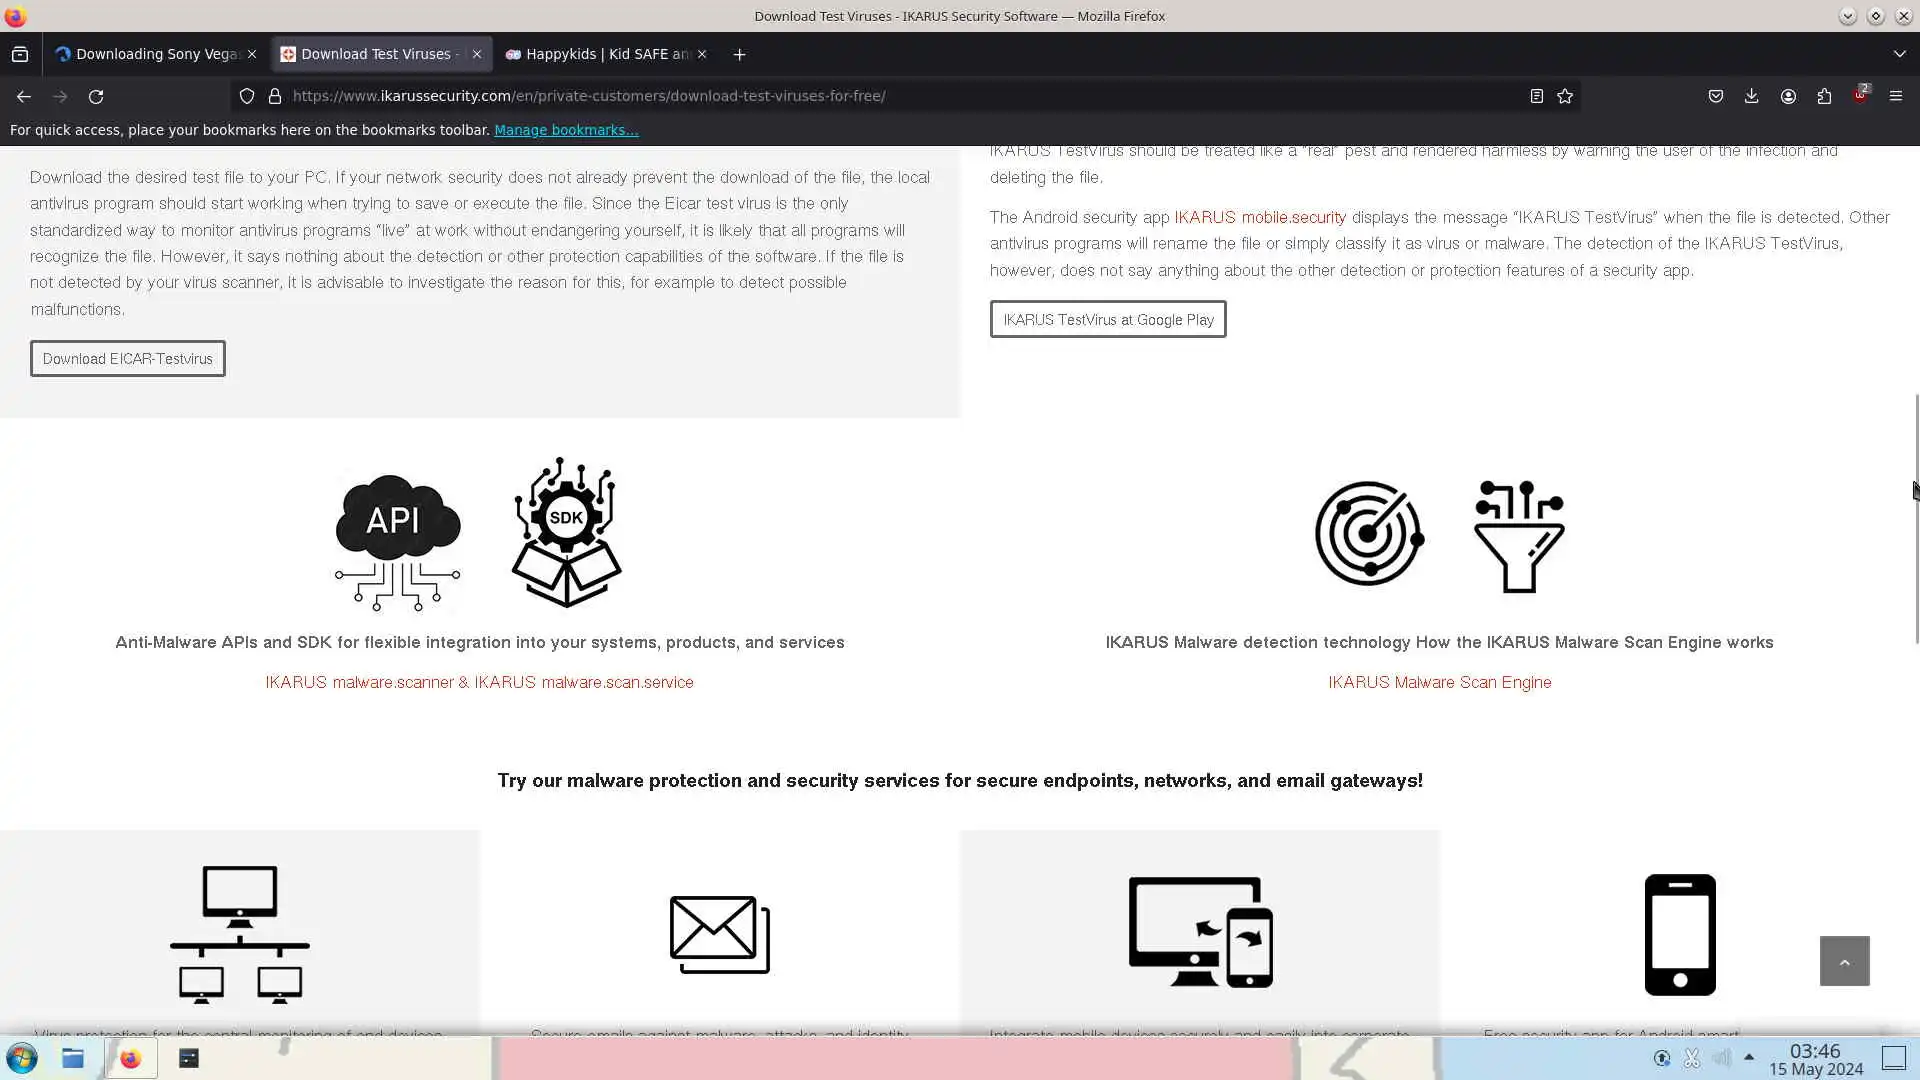The width and height of the screenshot is (1920, 1080).
Task: Open the Downloads panel icon
Action: (1751, 96)
